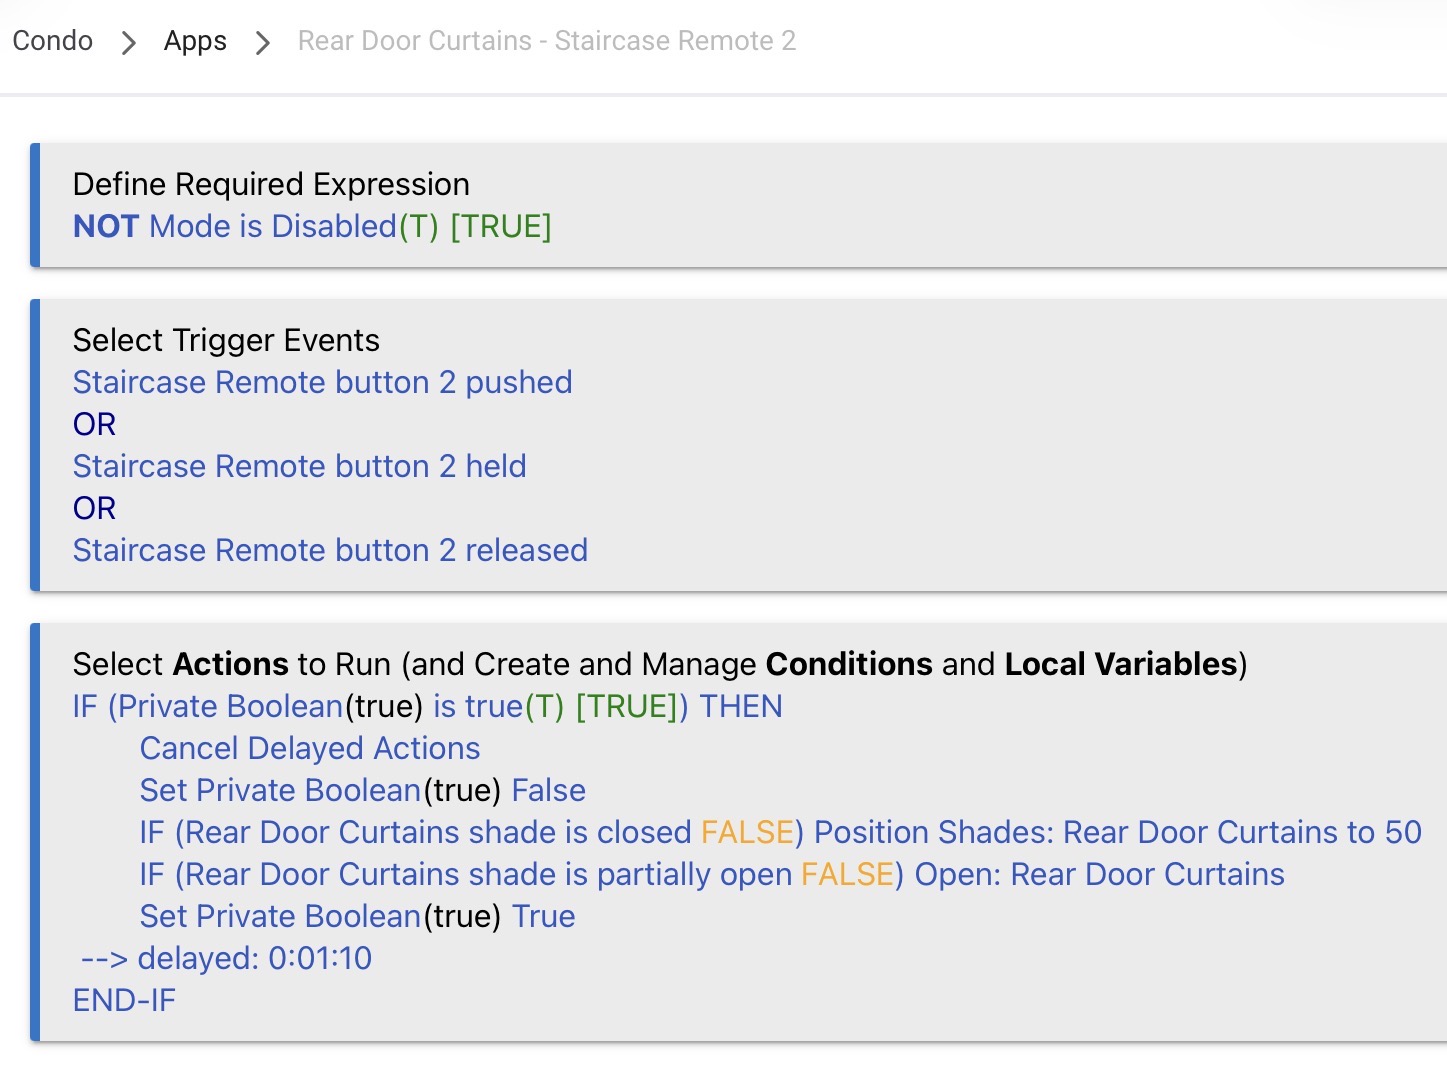Edit the Set Private Boolean False action
Image resolution: width=1447 pixels, height=1068 pixels.
(363, 790)
